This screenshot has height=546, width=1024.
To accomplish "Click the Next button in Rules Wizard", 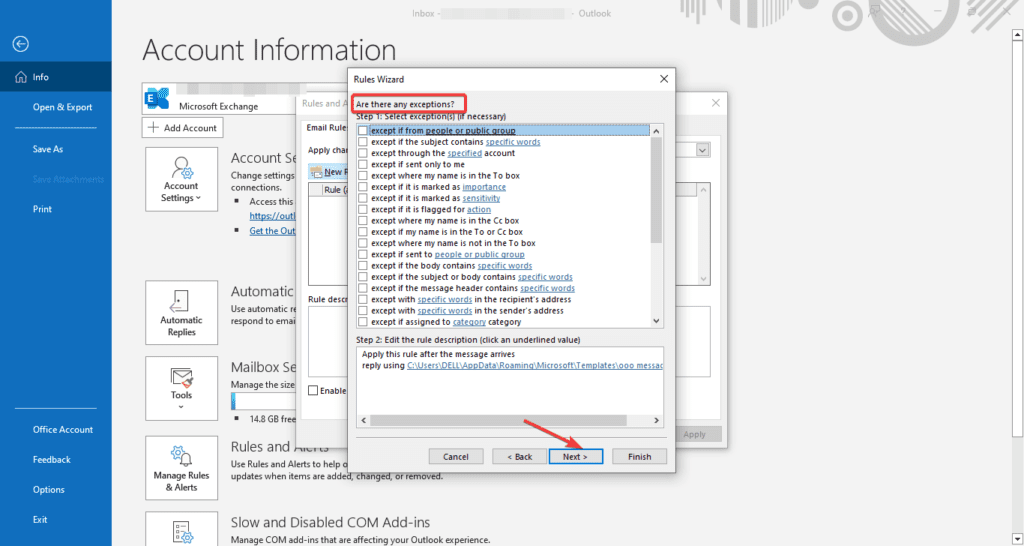I will point(575,457).
